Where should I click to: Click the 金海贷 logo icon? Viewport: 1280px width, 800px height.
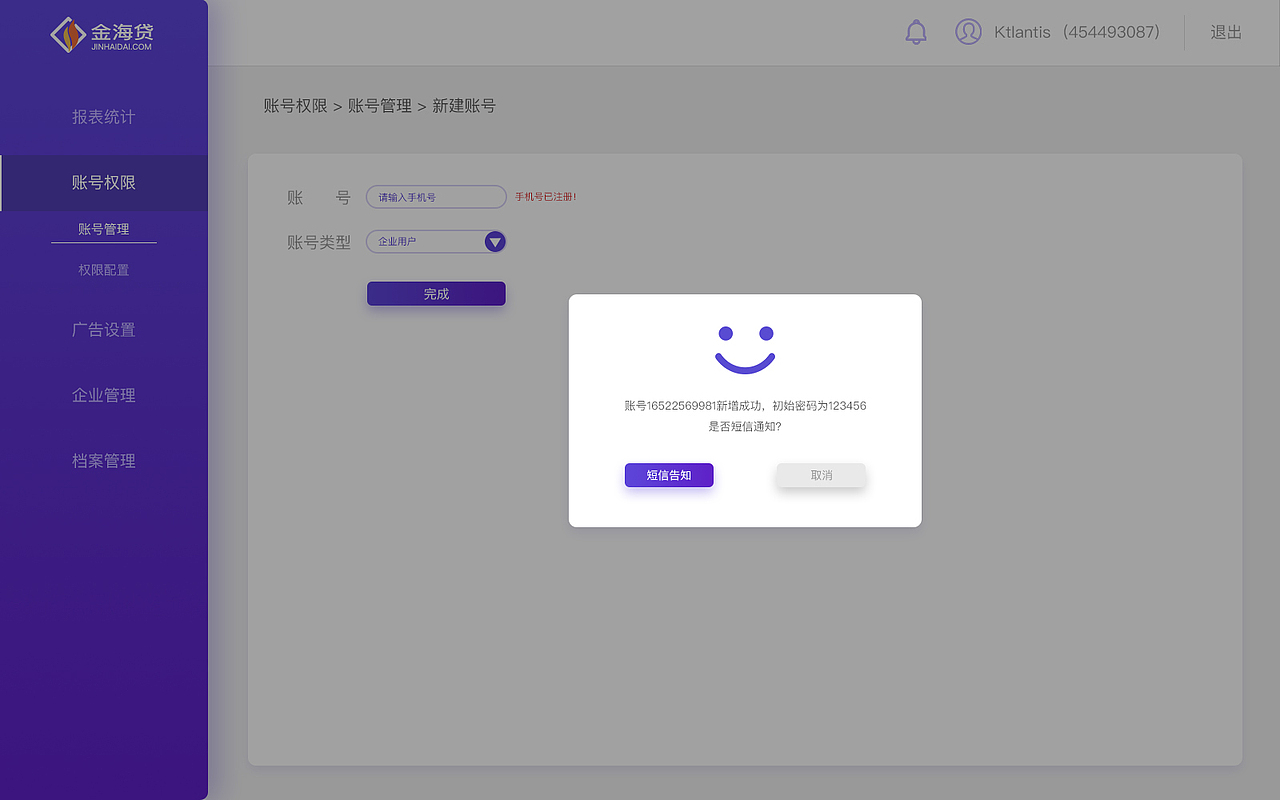pyautogui.click(x=67, y=33)
